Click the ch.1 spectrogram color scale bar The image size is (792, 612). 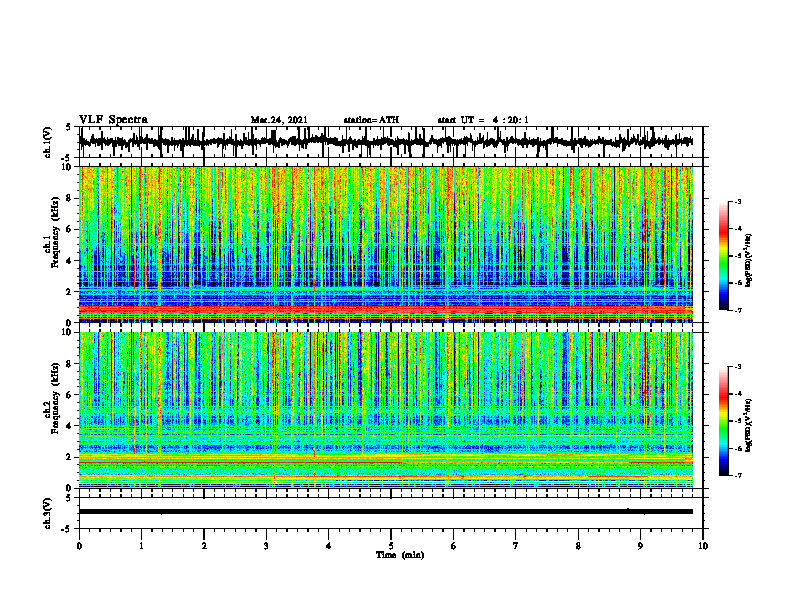click(x=723, y=256)
